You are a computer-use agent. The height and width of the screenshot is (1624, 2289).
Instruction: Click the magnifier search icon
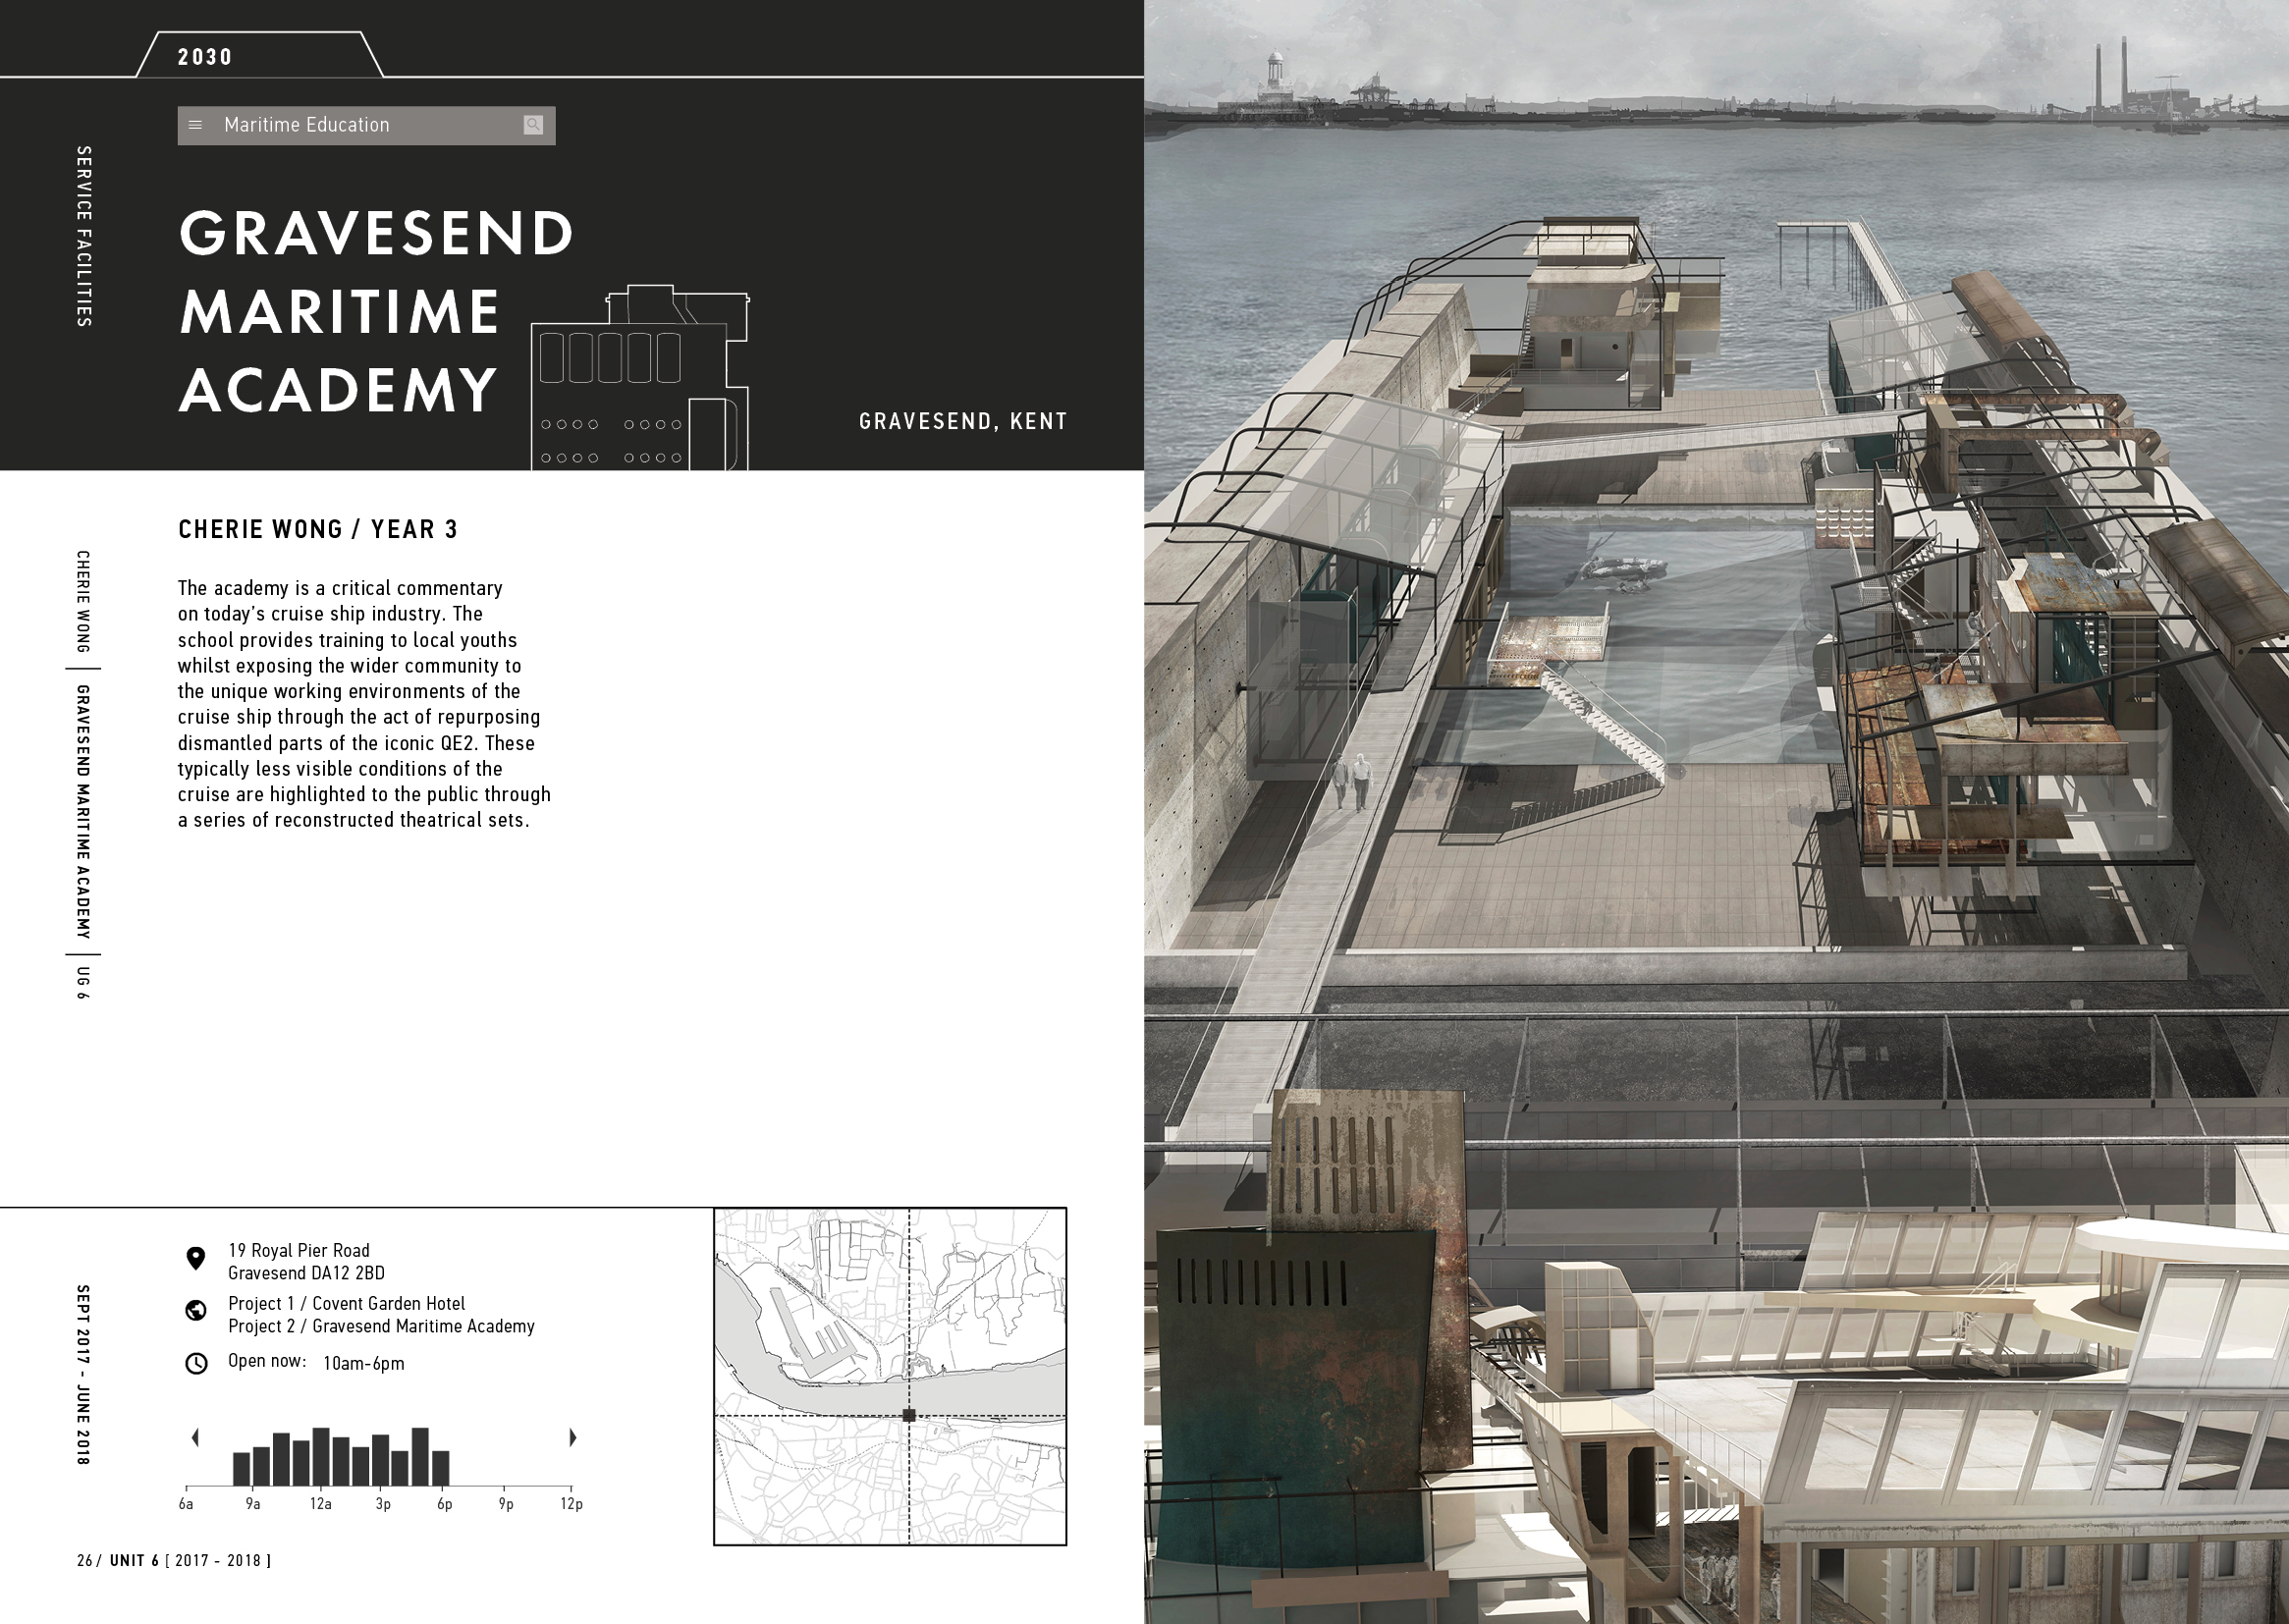[x=533, y=124]
